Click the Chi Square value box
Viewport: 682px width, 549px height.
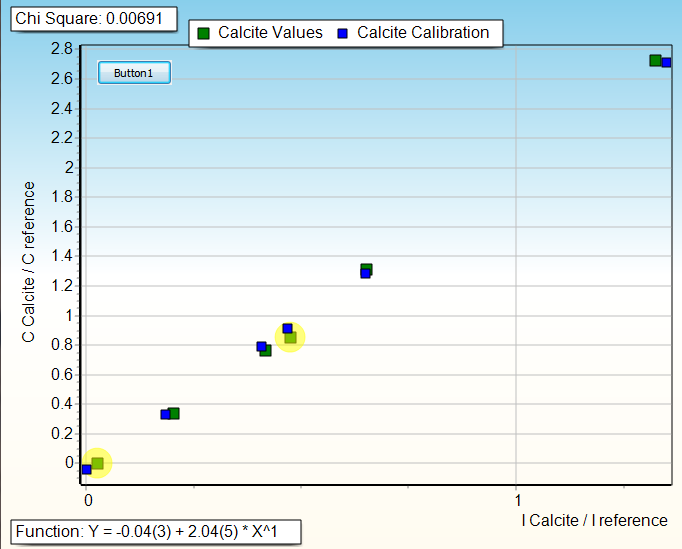[x=94, y=19]
